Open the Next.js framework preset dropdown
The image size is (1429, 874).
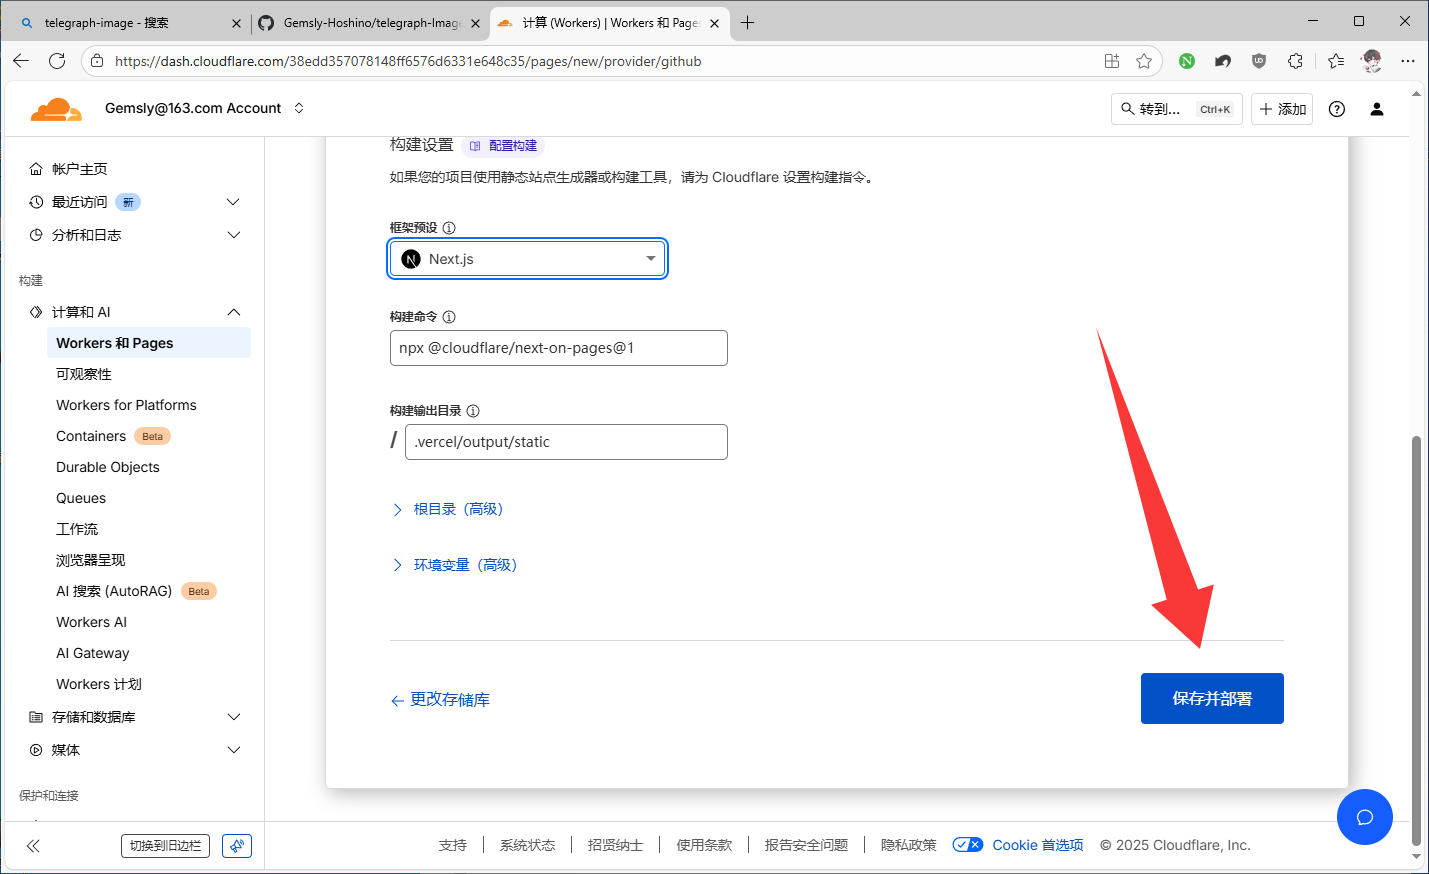(527, 259)
